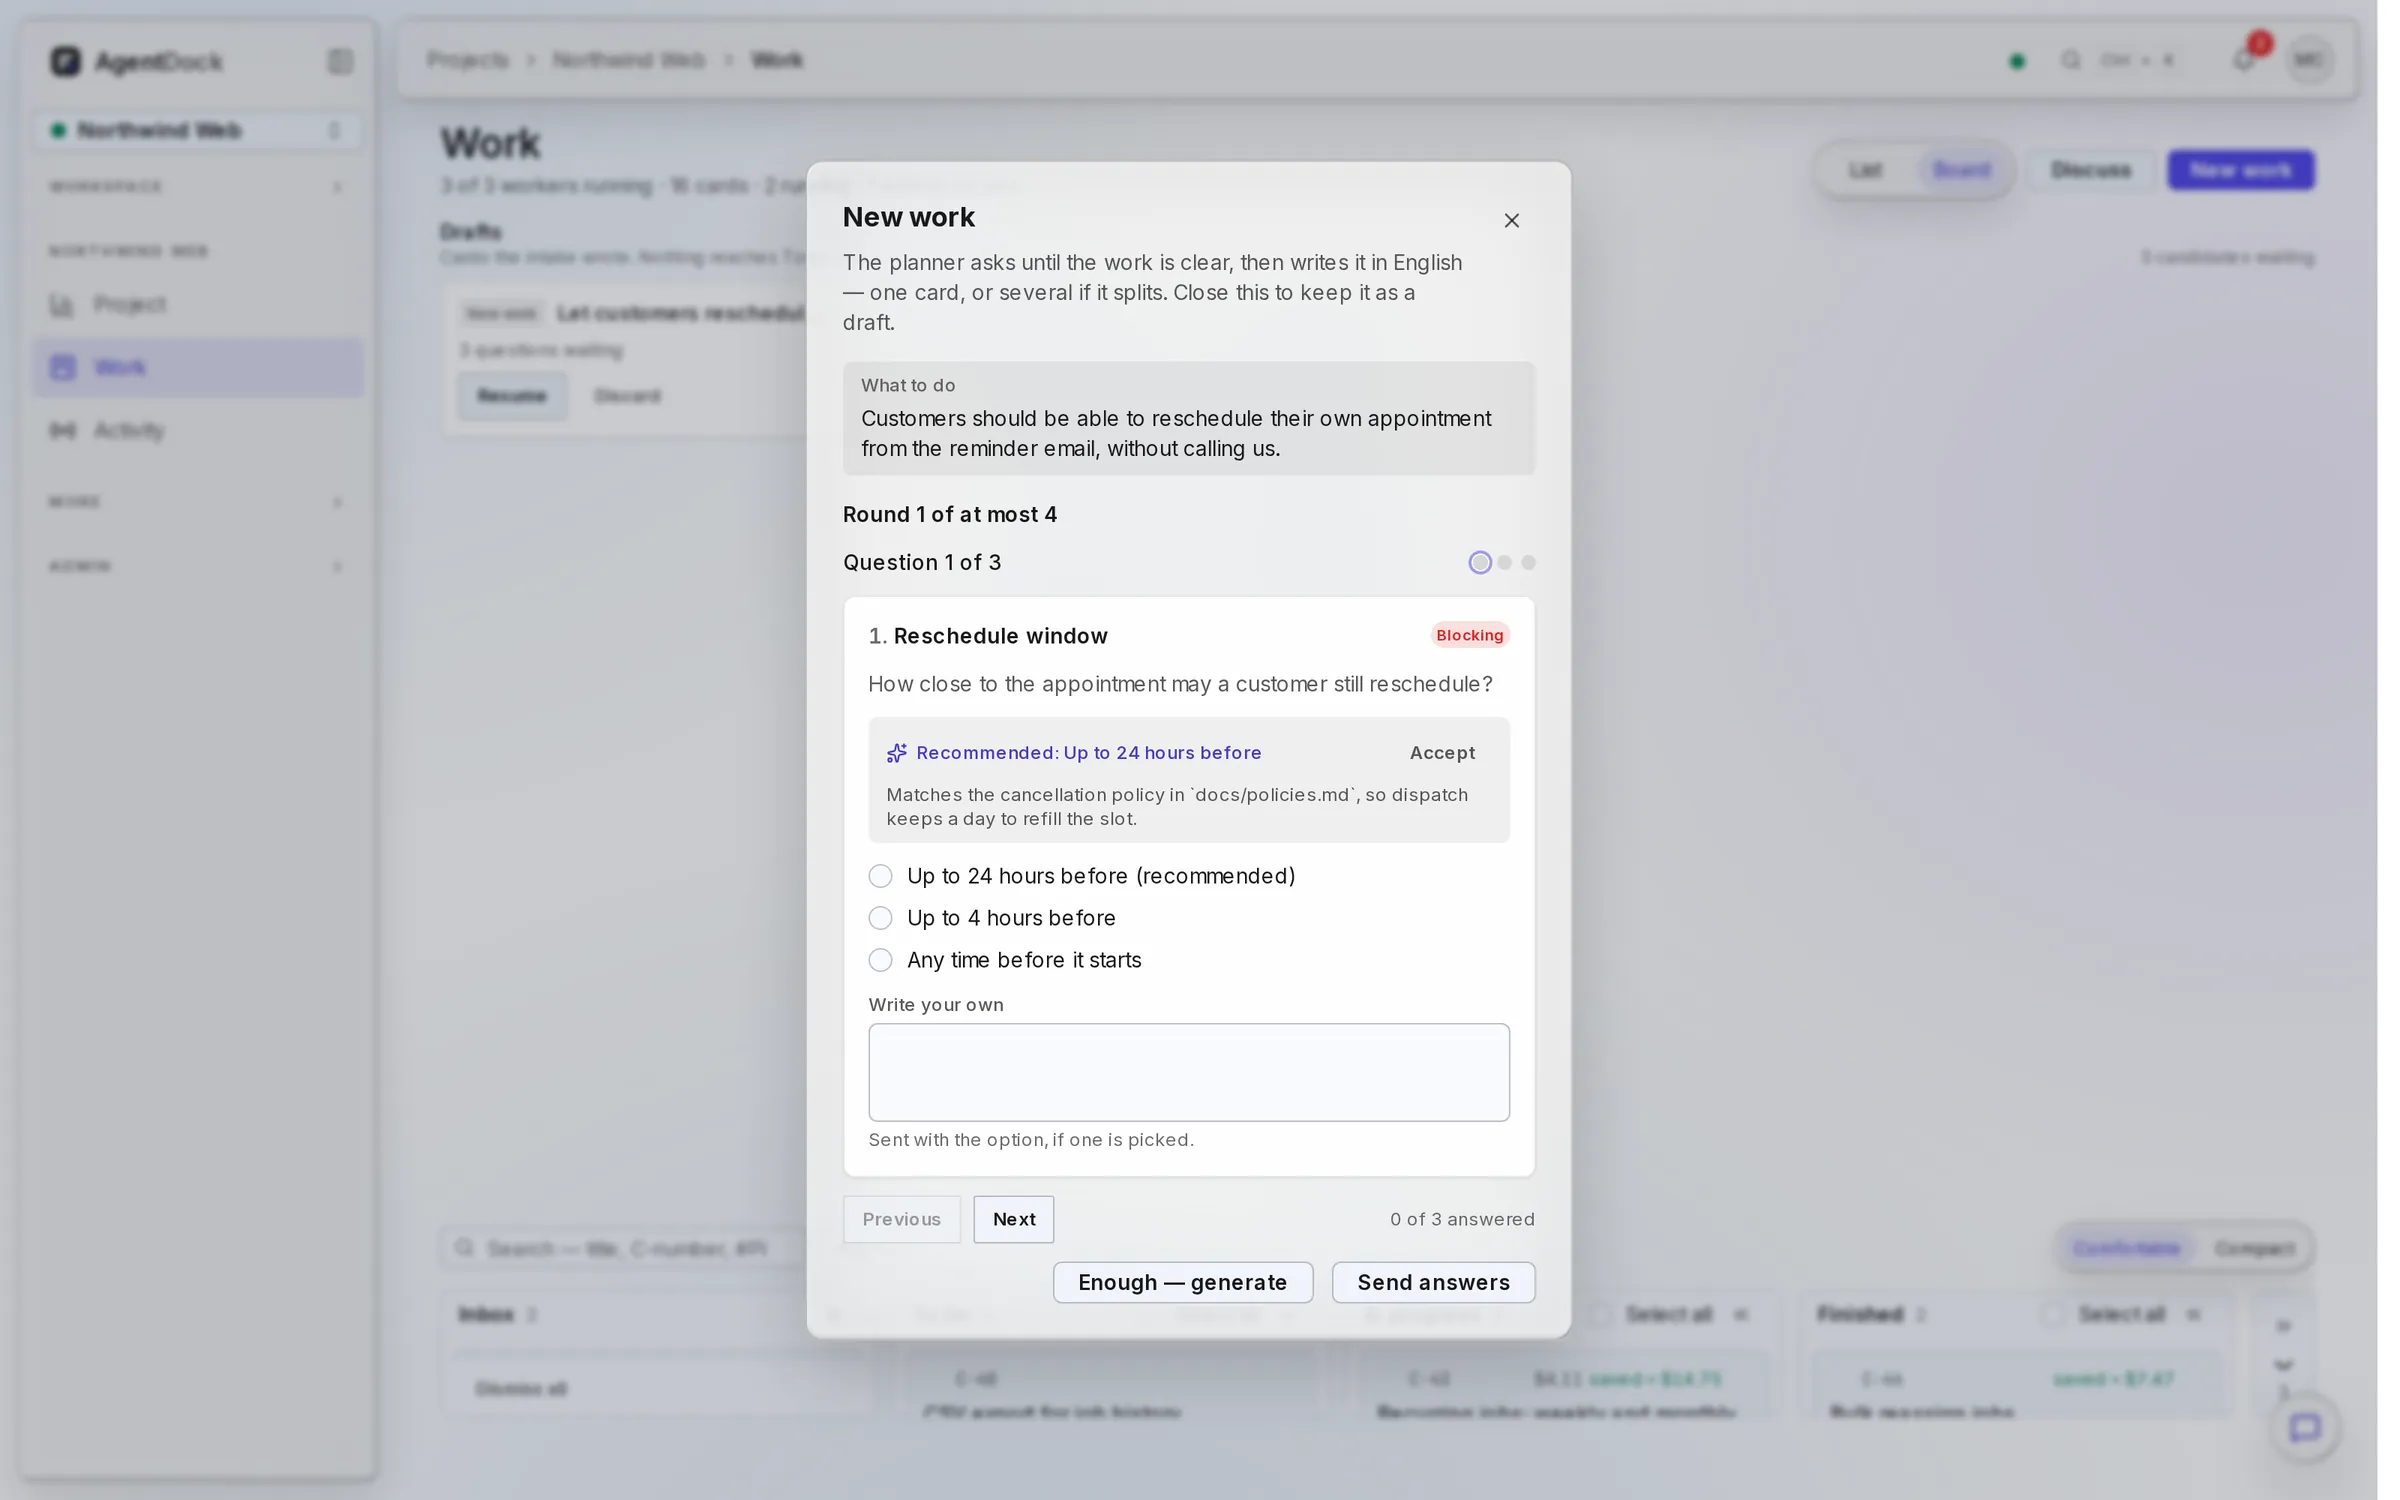Switch density to Comfortable
The image size is (2400, 1500).
click(x=2126, y=1248)
